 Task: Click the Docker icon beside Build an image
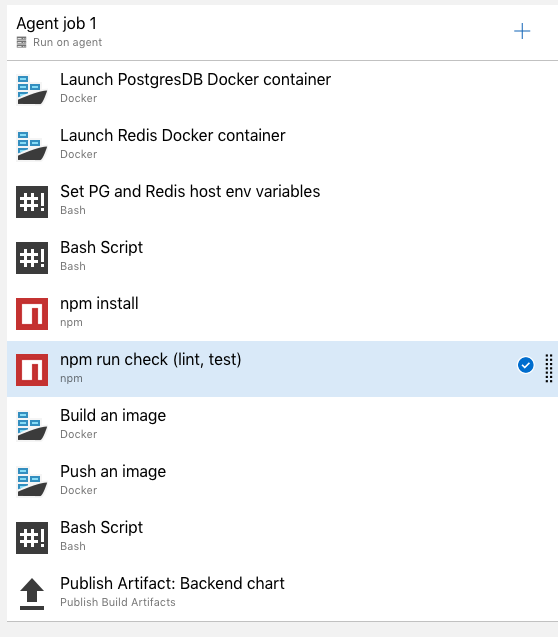click(32, 425)
